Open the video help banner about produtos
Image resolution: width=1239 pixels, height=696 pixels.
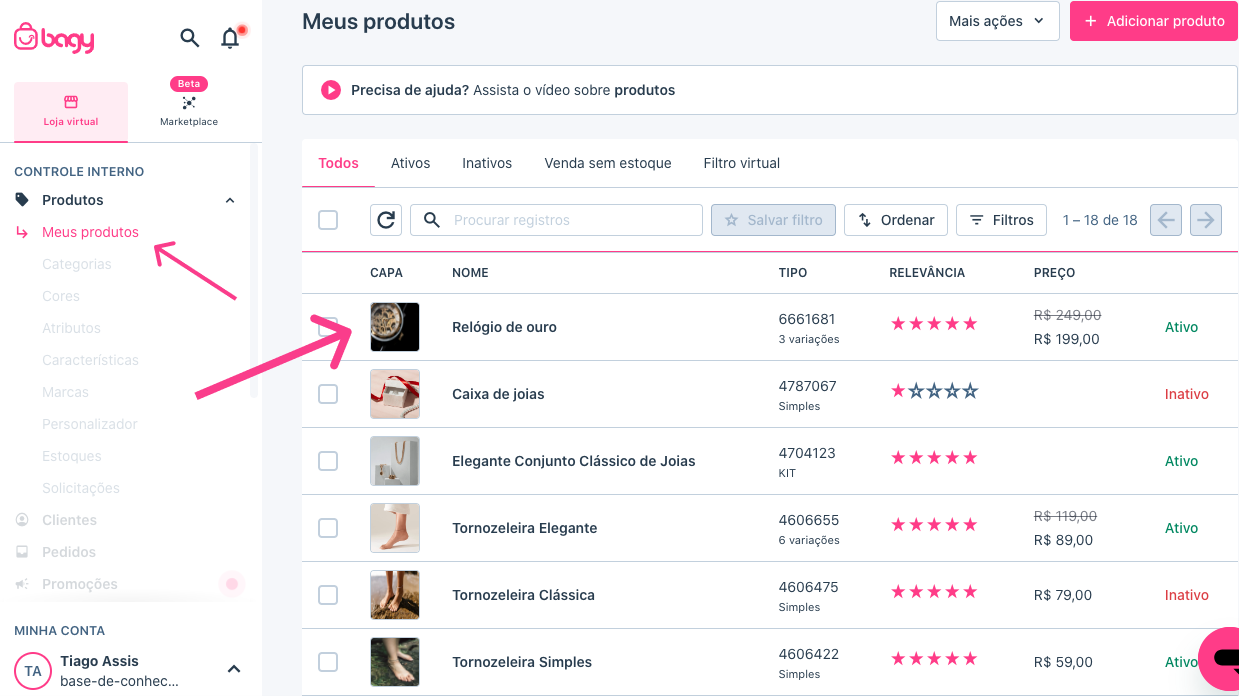point(770,90)
